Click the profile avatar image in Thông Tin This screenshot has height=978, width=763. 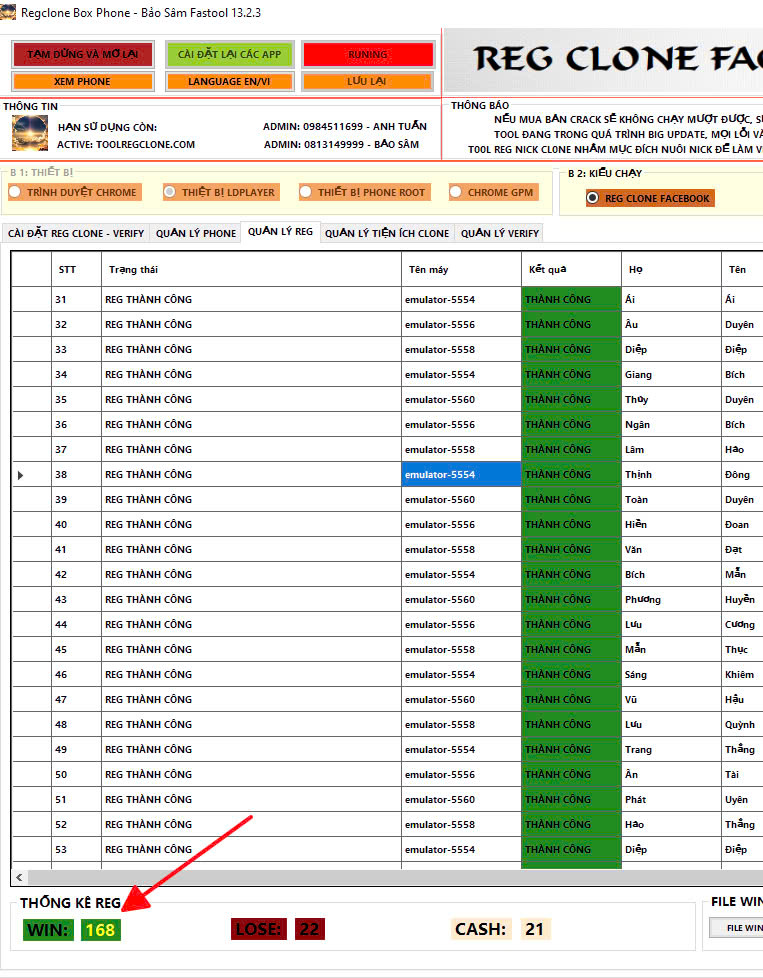[x=29, y=133]
